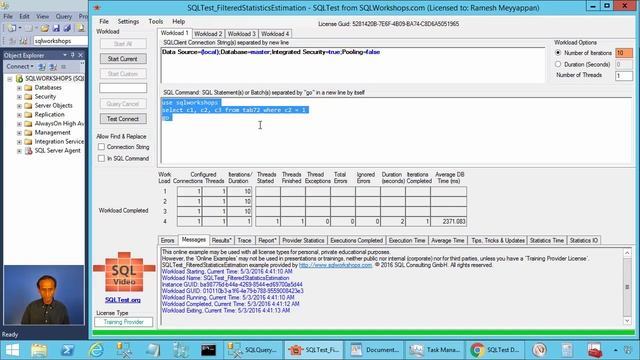Click the connection string text box
640x360 pixels.
tap(353, 65)
